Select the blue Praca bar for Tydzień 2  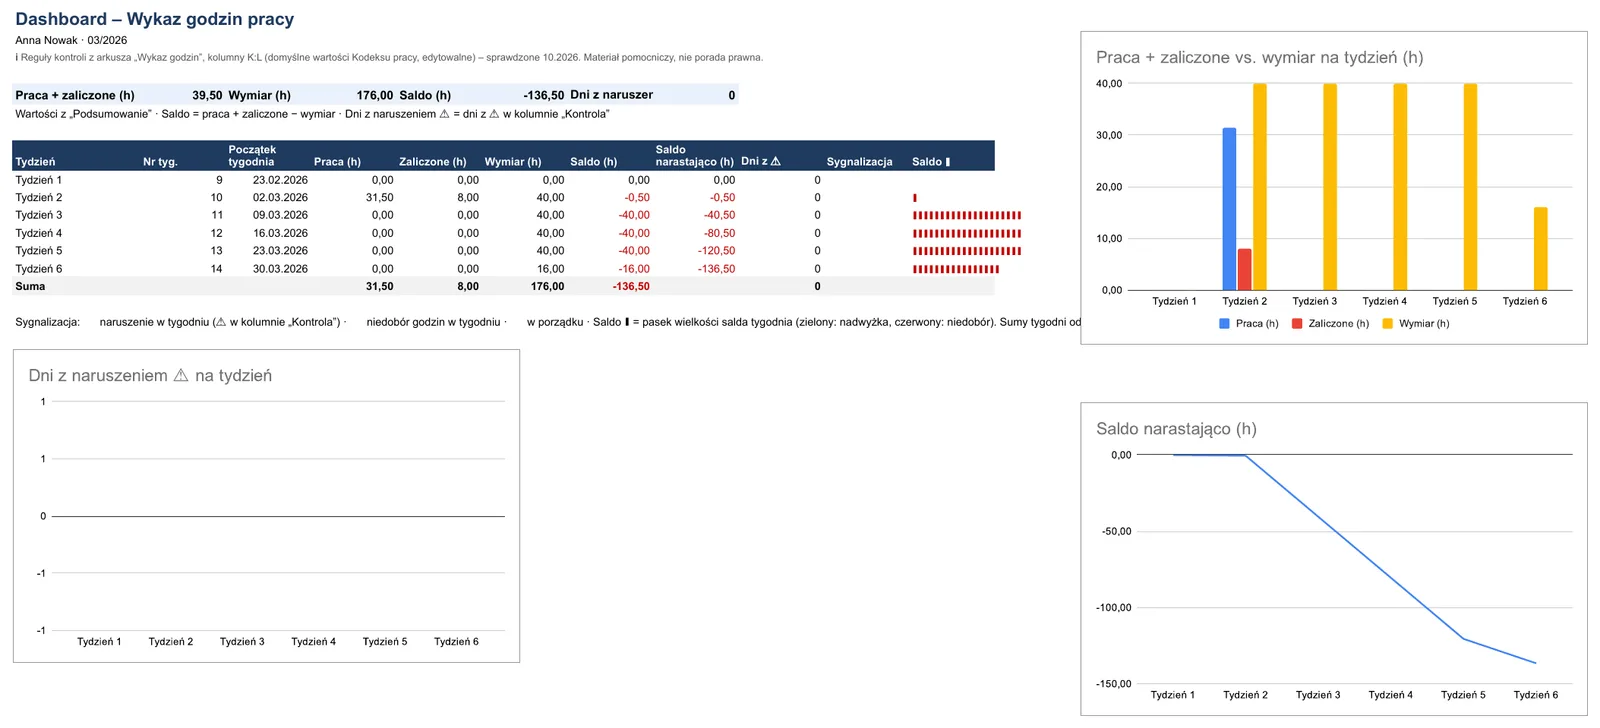(x=1229, y=209)
